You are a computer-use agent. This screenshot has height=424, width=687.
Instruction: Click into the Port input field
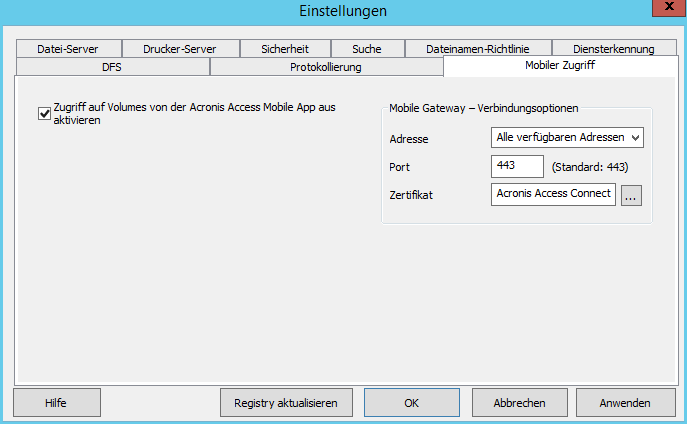(x=517, y=166)
